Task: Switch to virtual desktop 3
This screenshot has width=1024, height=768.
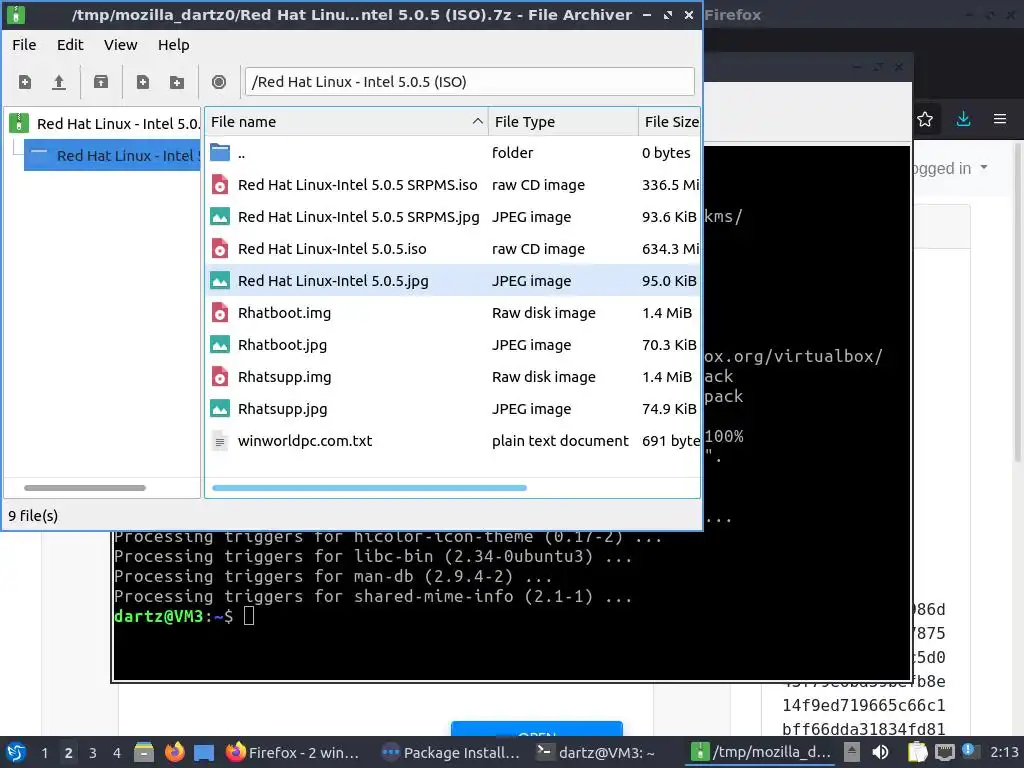Action: coord(93,753)
